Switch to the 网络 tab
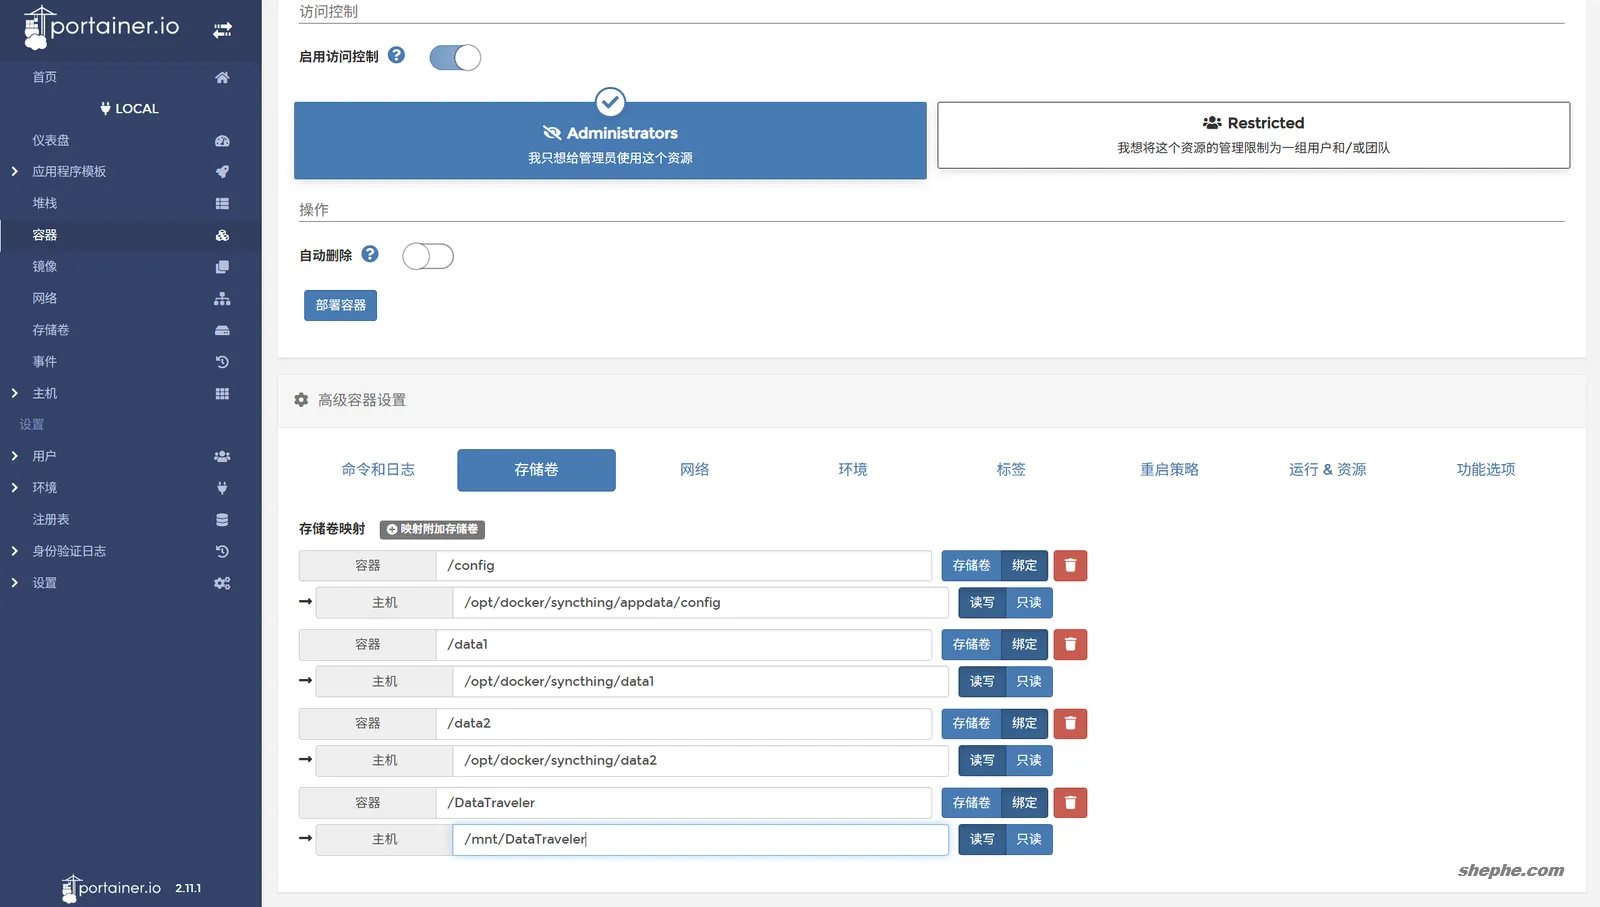The height and width of the screenshot is (907, 1600). [693, 469]
